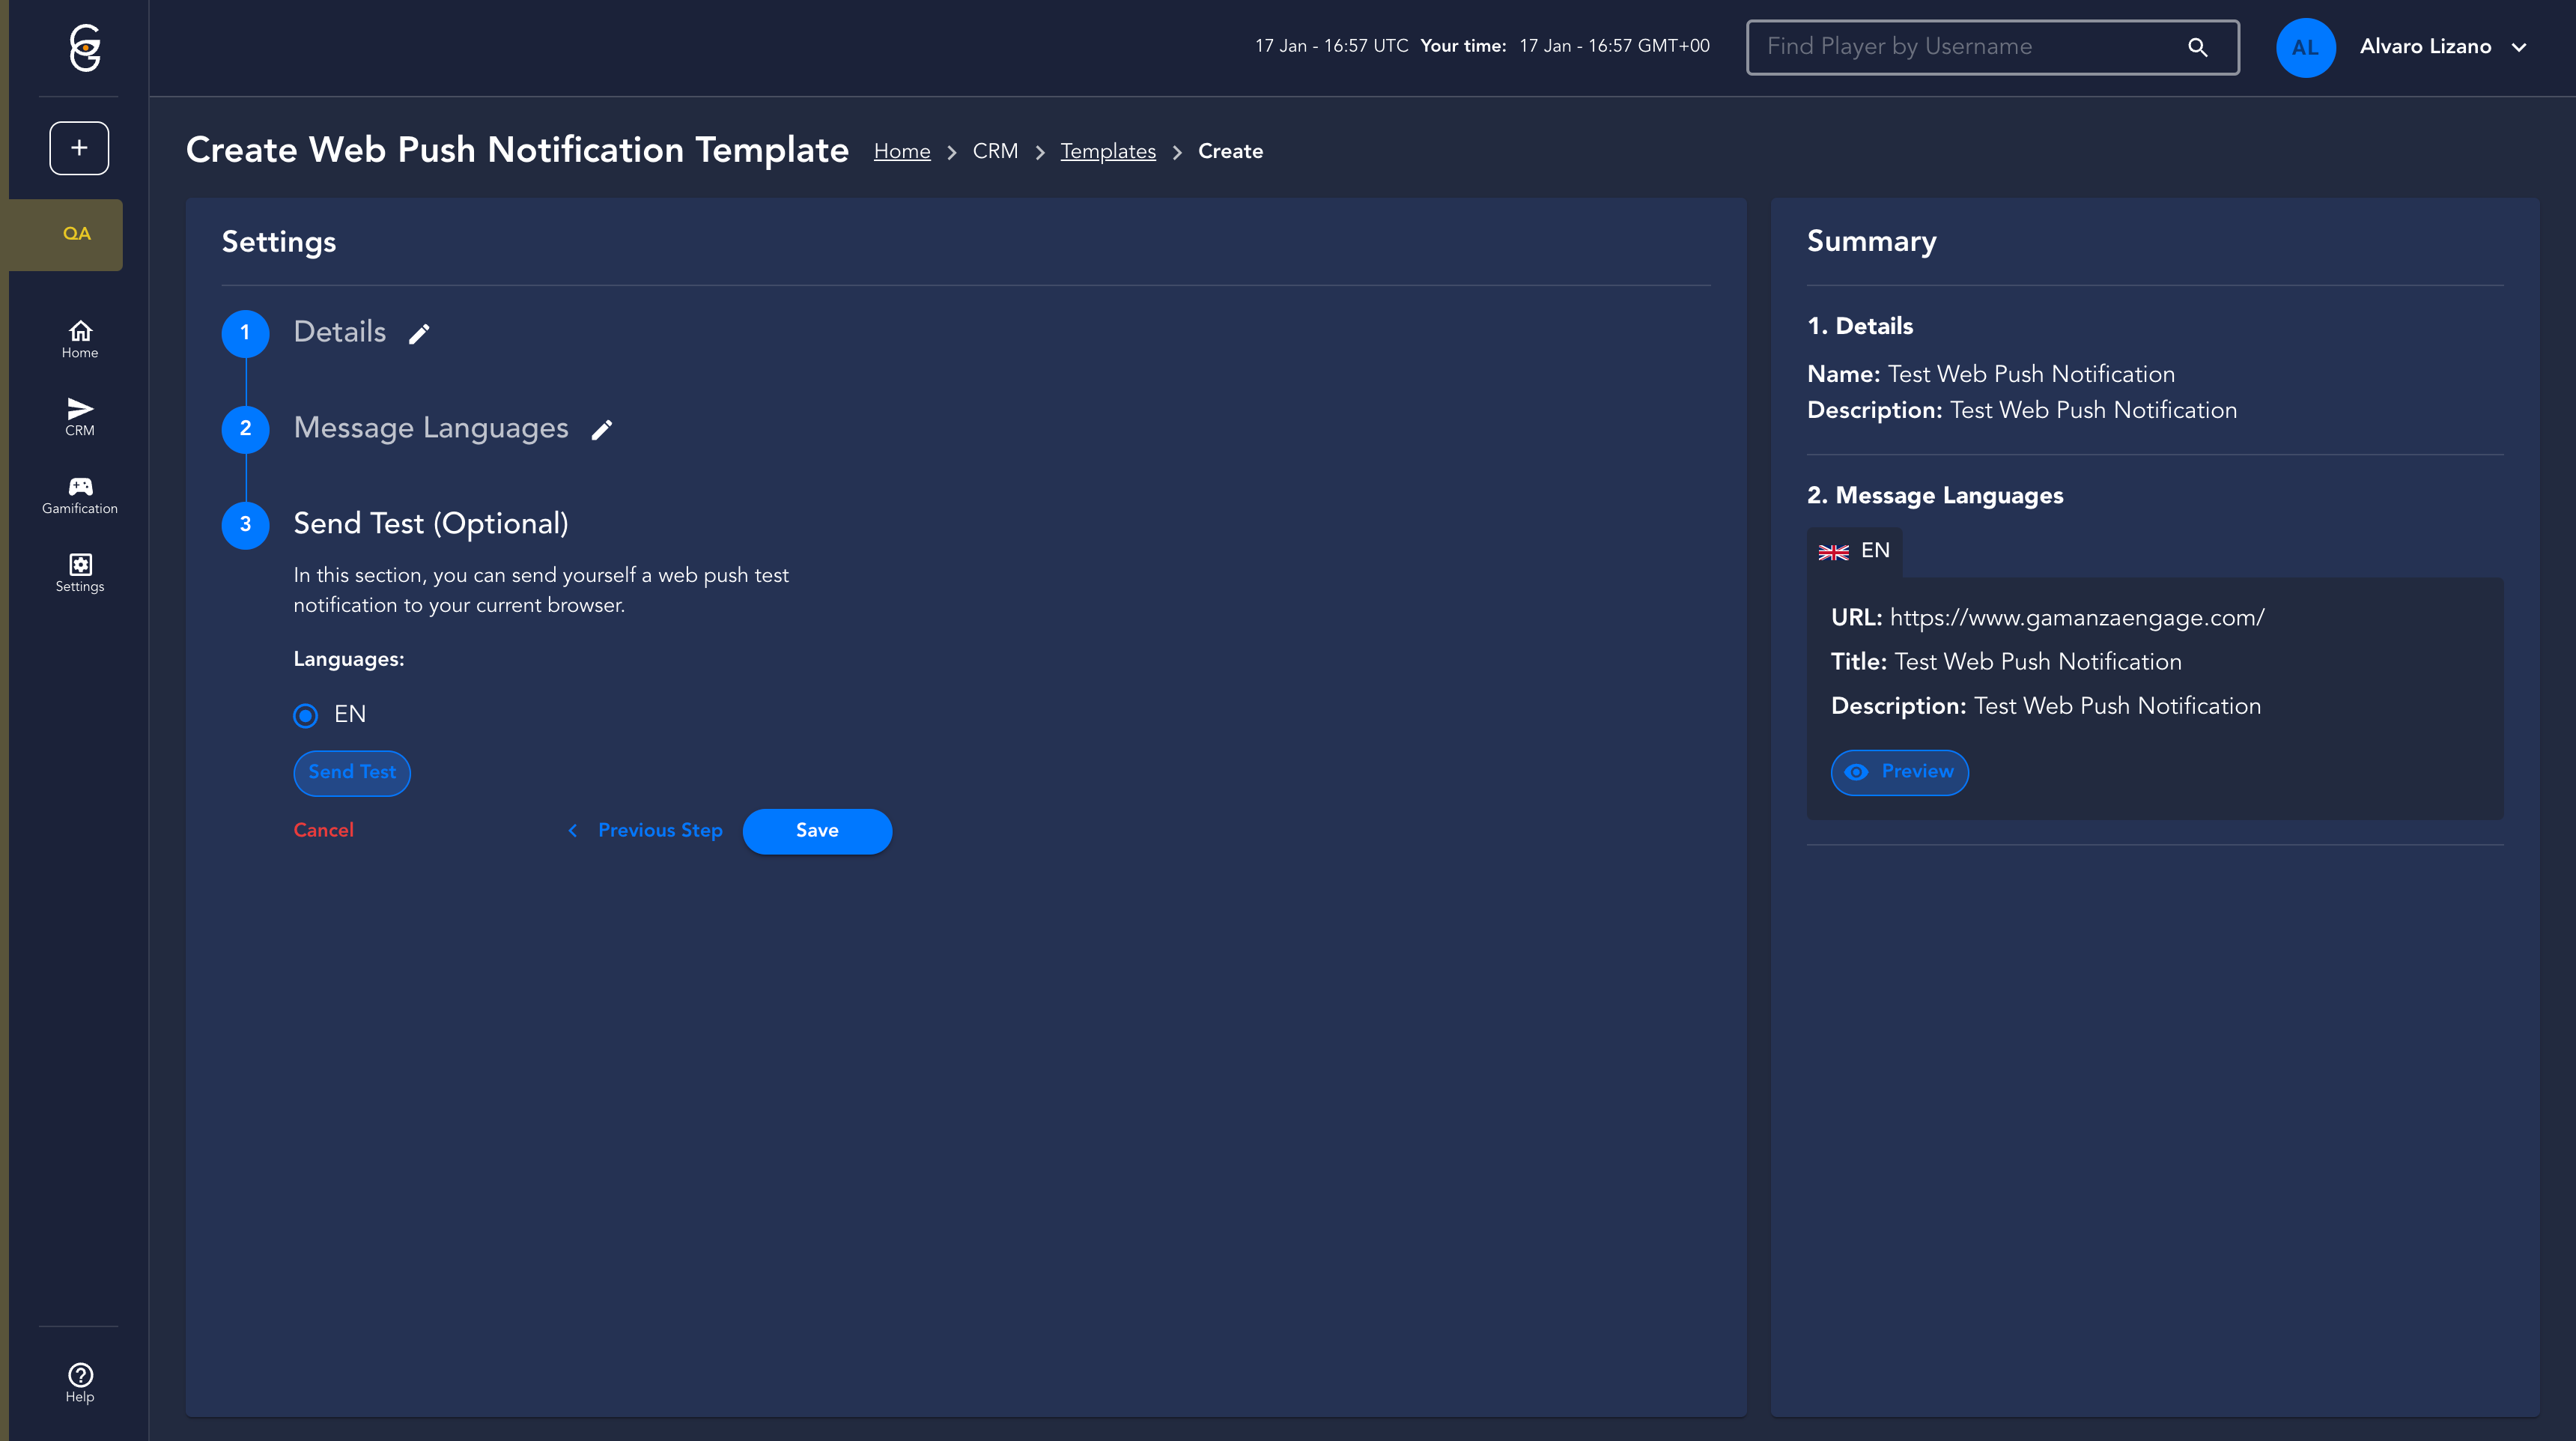Select the QA environment tab
This screenshot has height=1441, width=2576.
(x=76, y=234)
